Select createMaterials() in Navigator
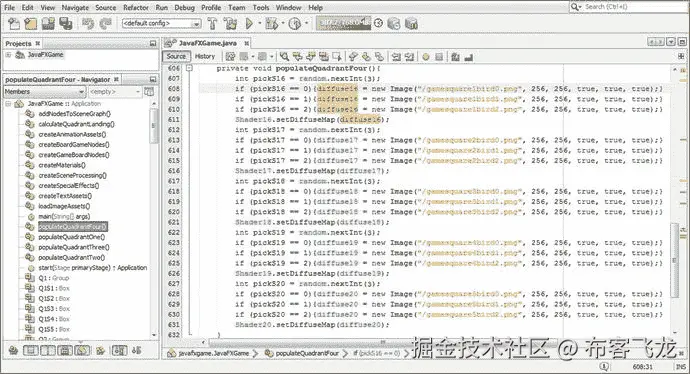The width and height of the screenshot is (690, 374). (62, 165)
